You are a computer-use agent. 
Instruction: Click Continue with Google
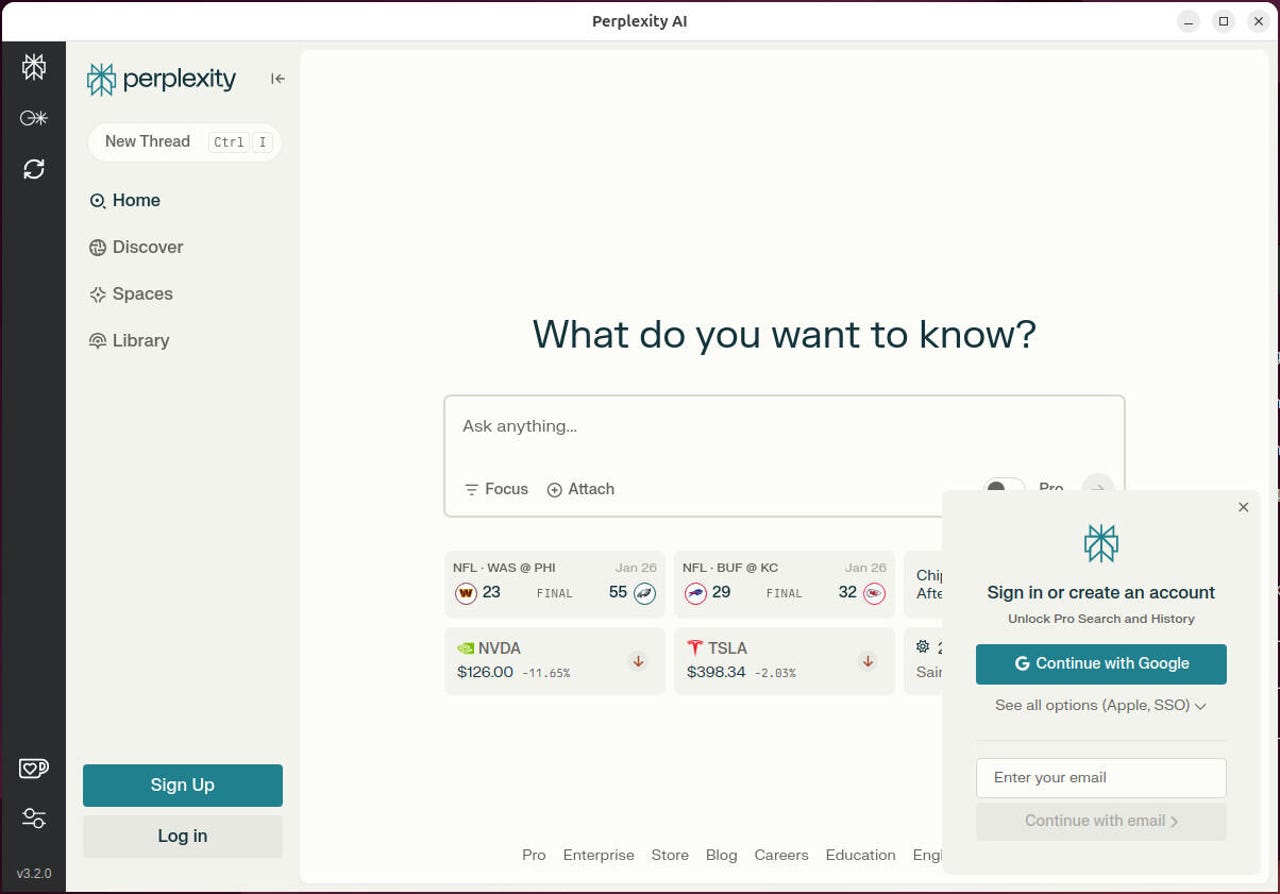(1101, 664)
